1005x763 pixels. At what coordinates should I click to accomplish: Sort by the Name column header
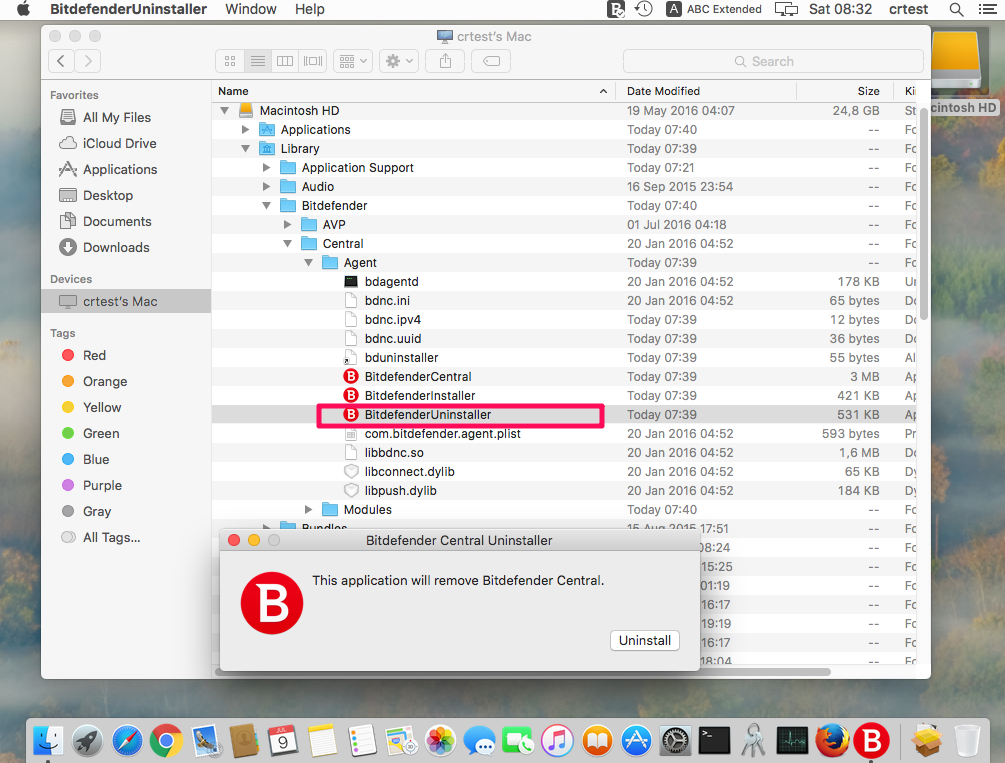coord(413,91)
